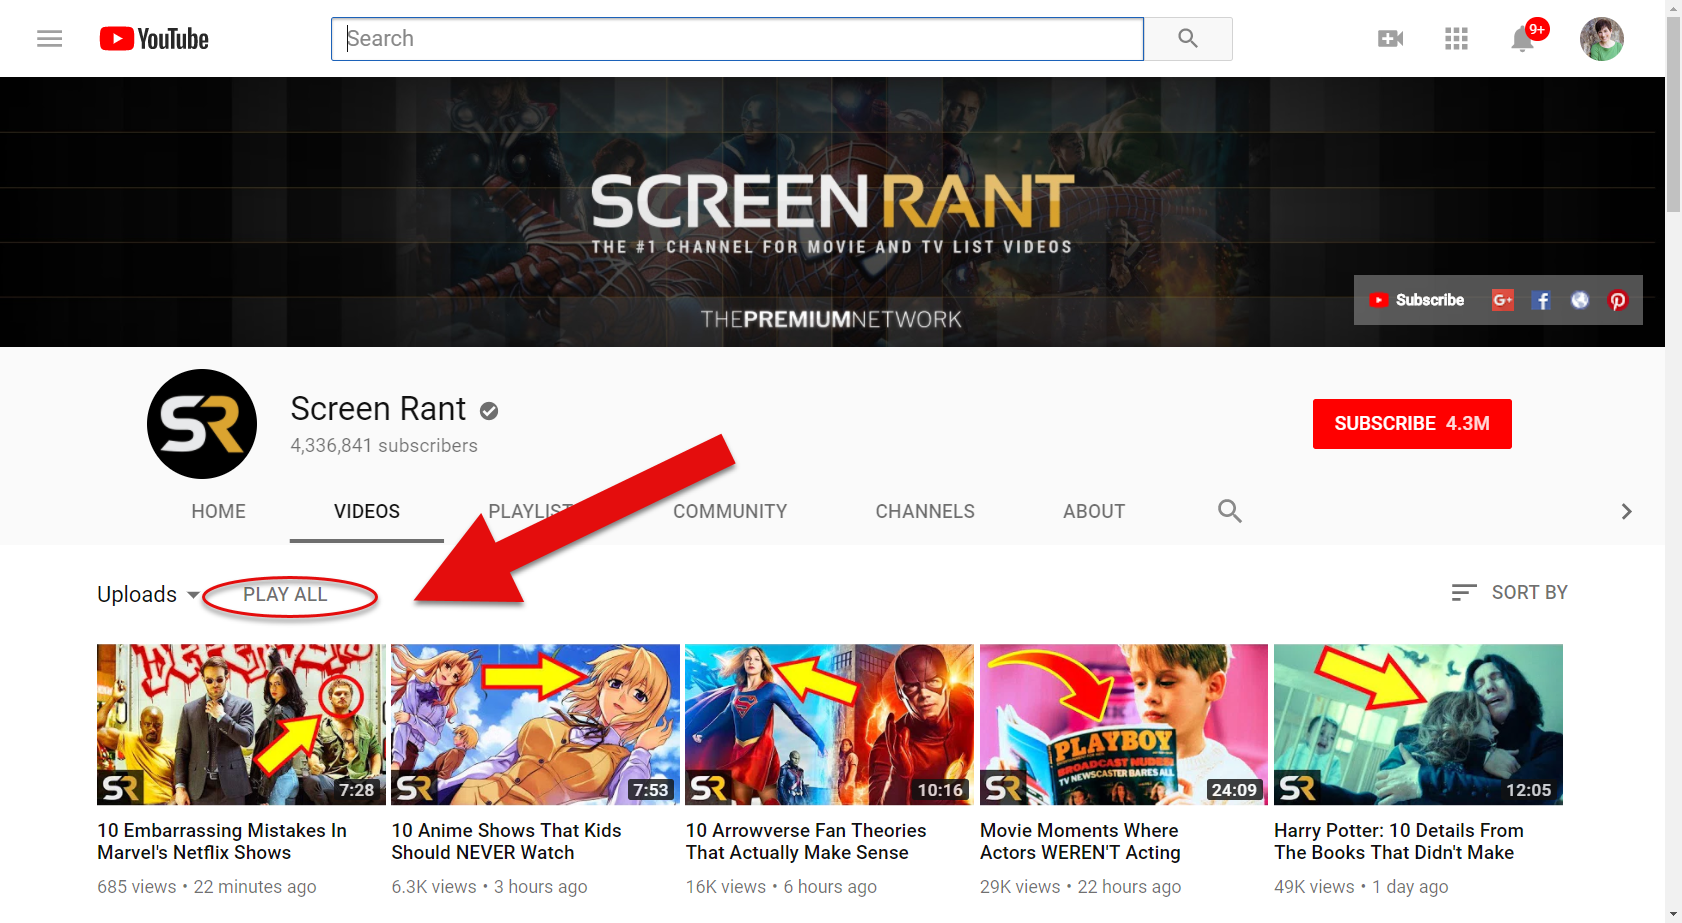Open the notifications bell

pyautogui.click(x=1523, y=39)
